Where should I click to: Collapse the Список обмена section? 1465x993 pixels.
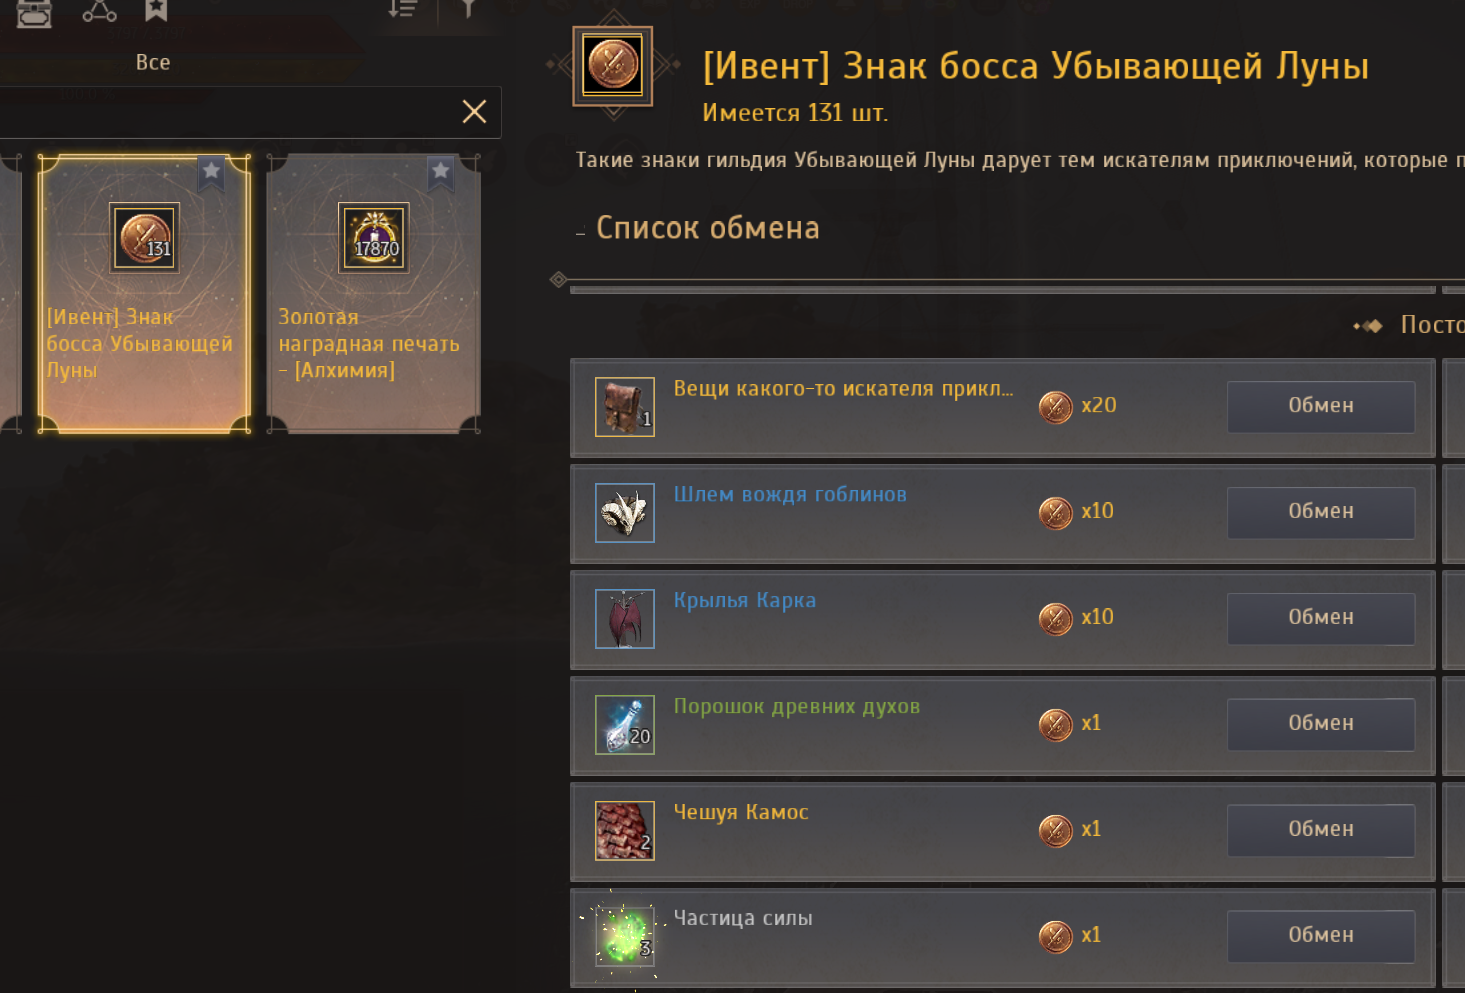(x=580, y=232)
